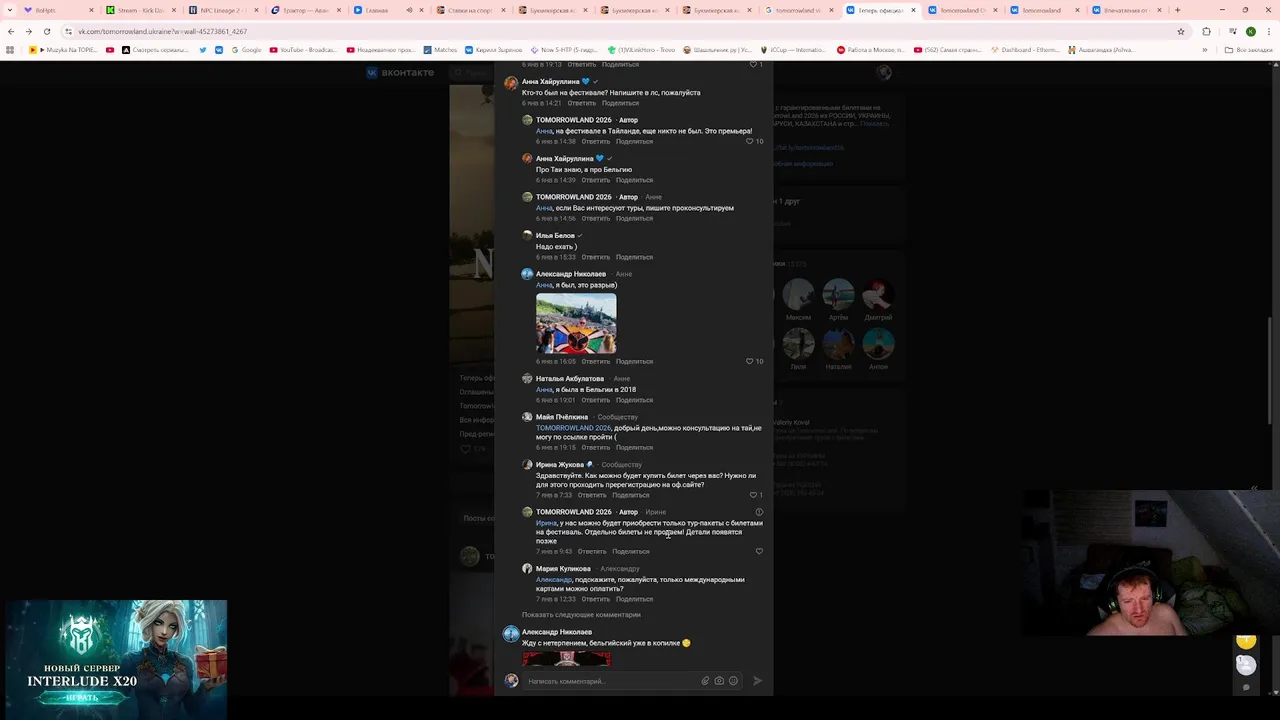Open photo attached by Александр Николаев

click(576, 323)
